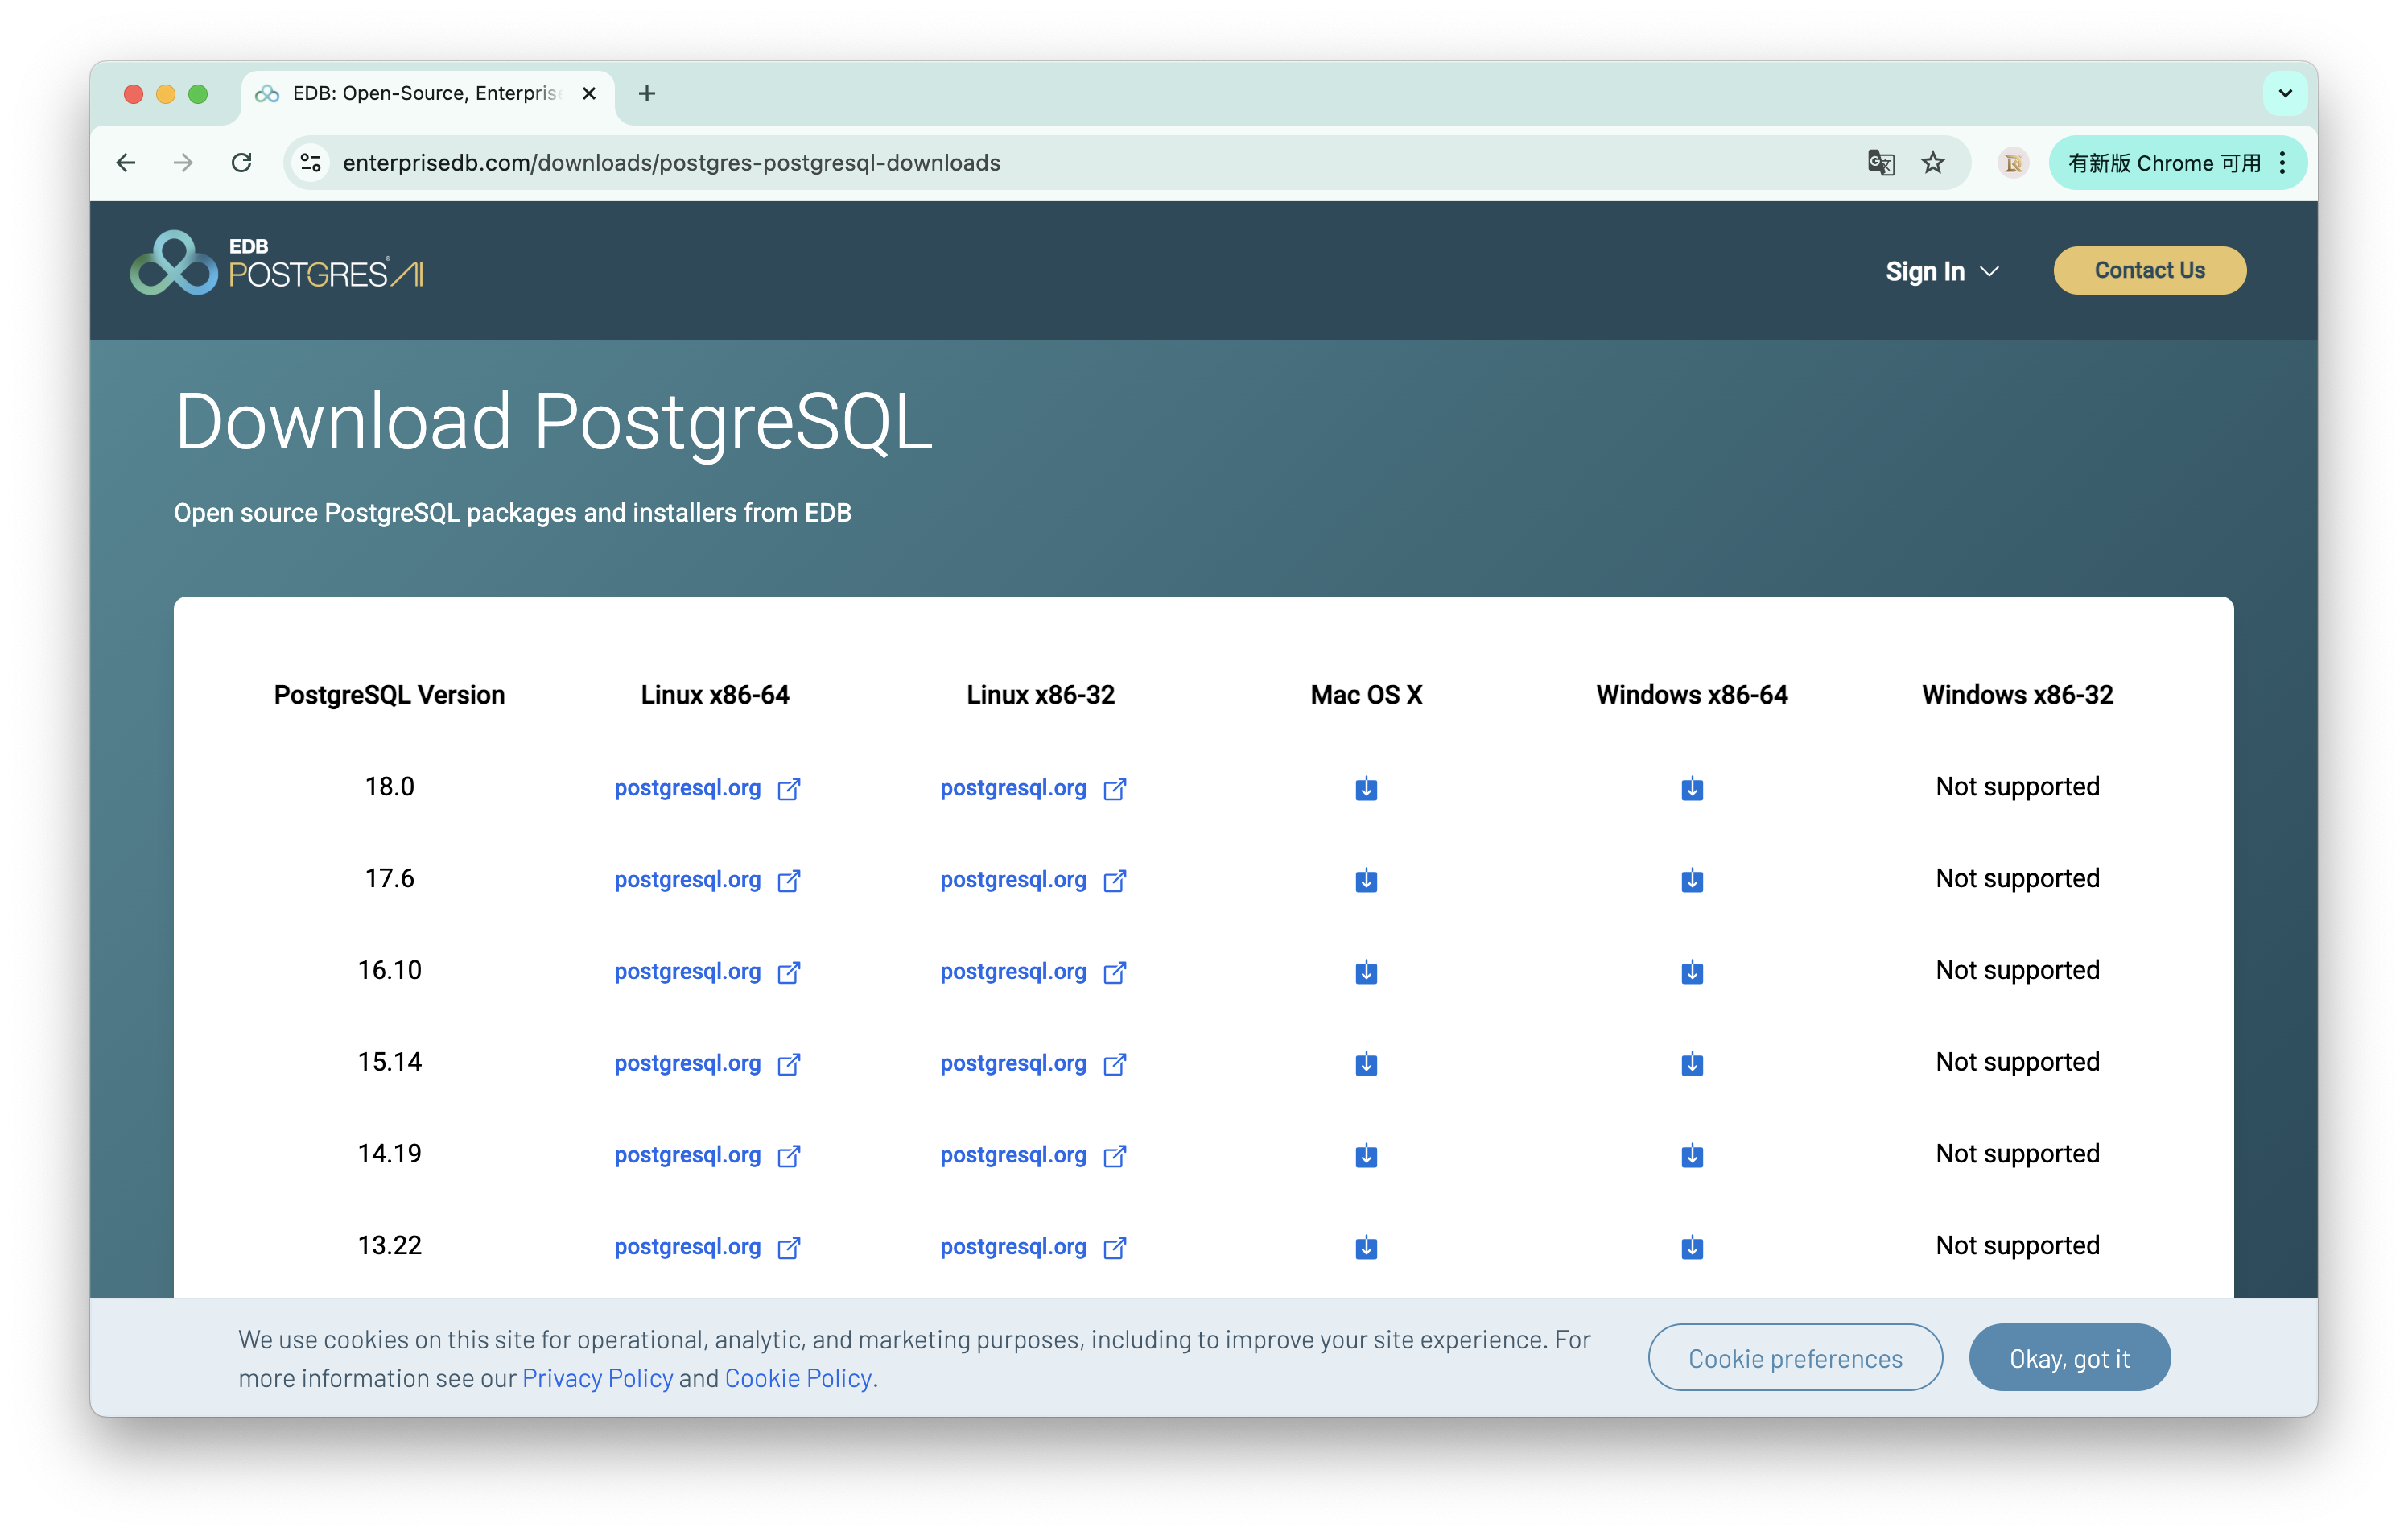Download PostgreSQL 13.22 for Windows x86-64
2408x1536 pixels.
click(1691, 1247)
